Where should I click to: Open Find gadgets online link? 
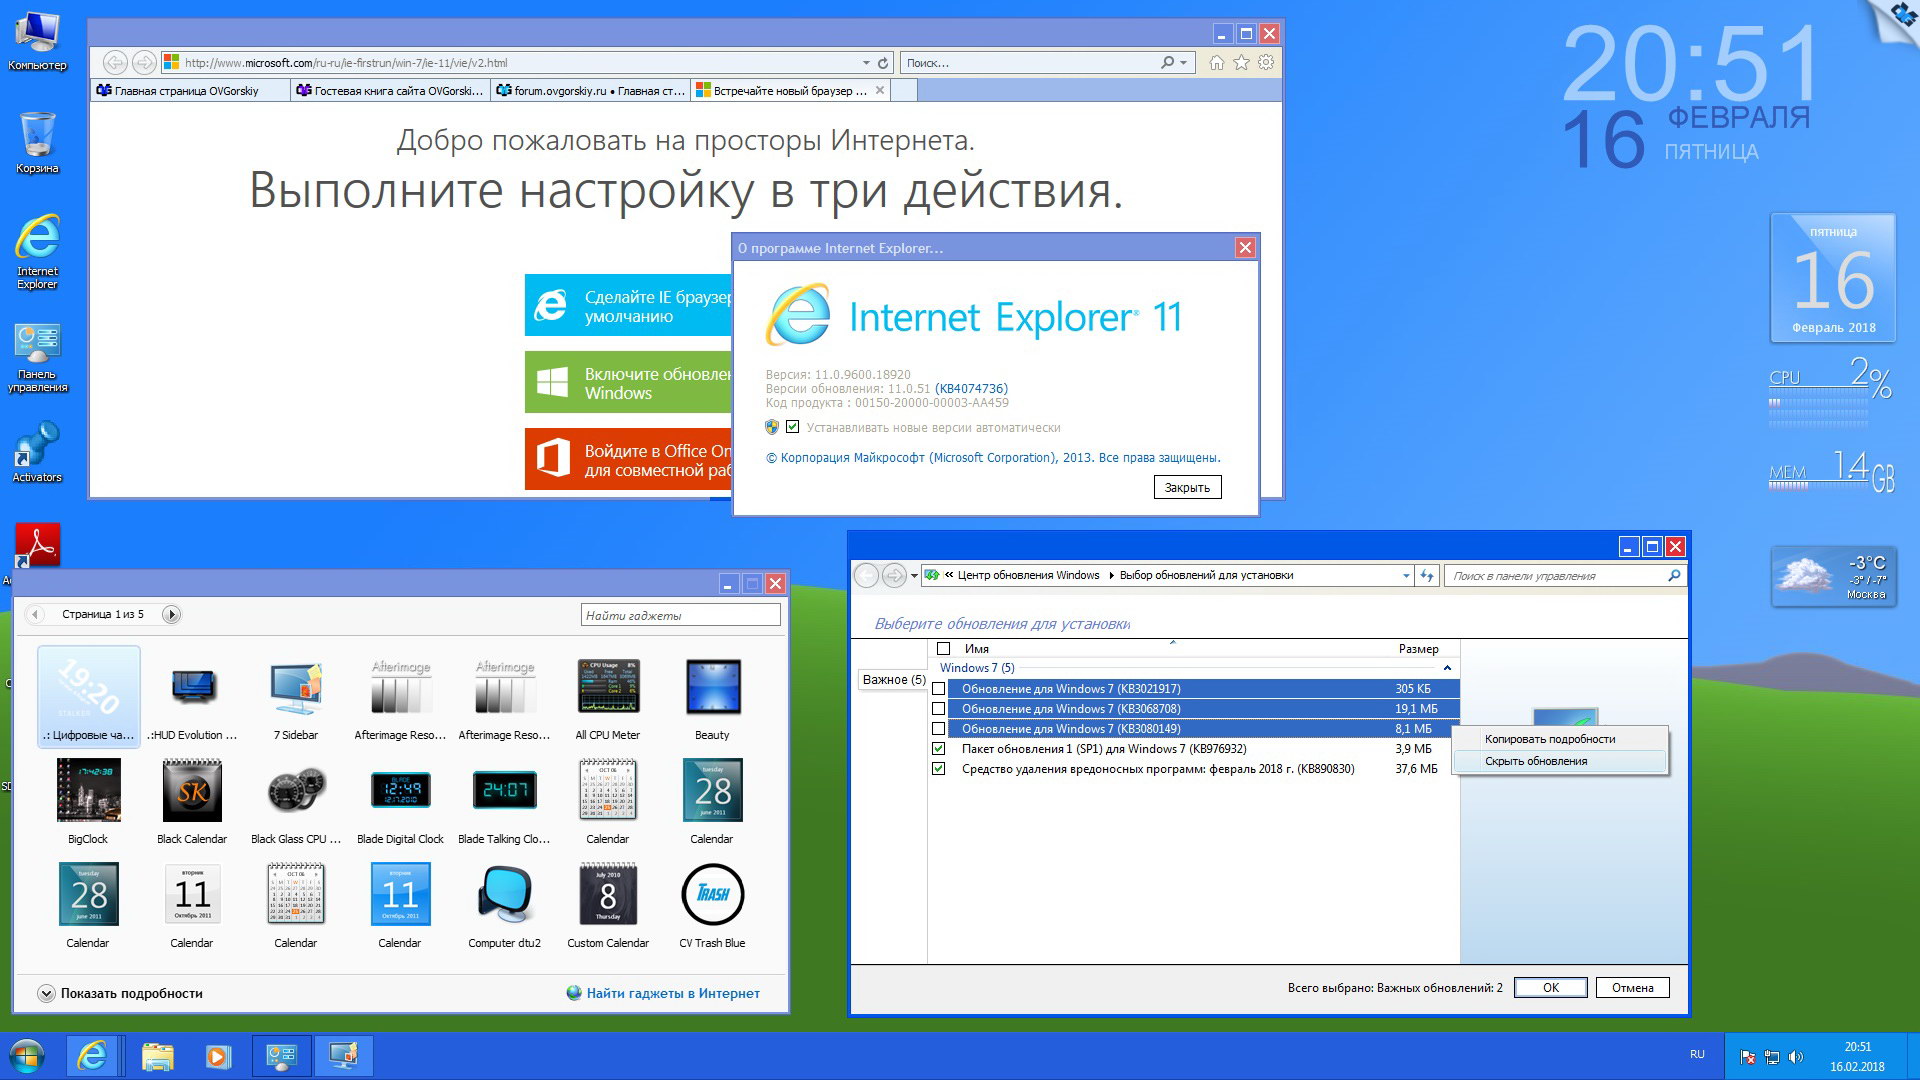pyautogui.click(x=672, y=993)
